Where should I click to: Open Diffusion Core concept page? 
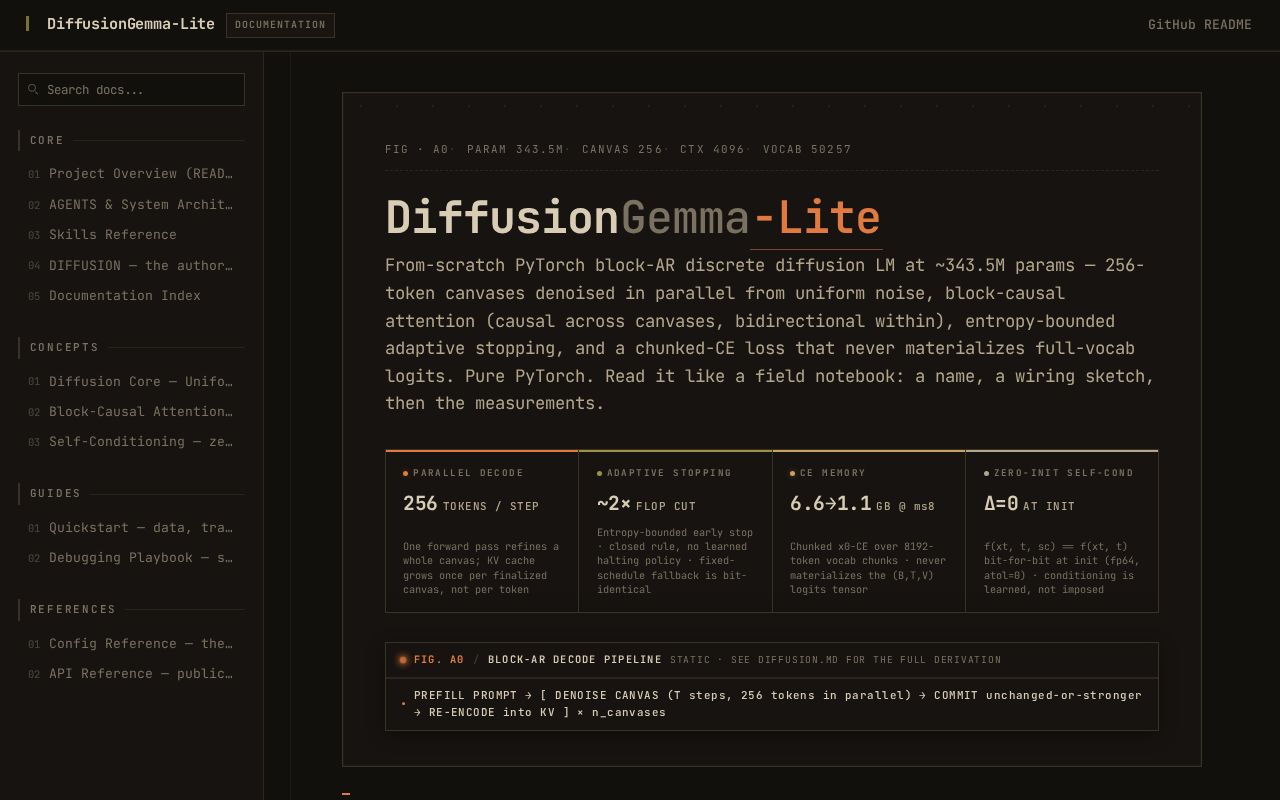point(131,382)
